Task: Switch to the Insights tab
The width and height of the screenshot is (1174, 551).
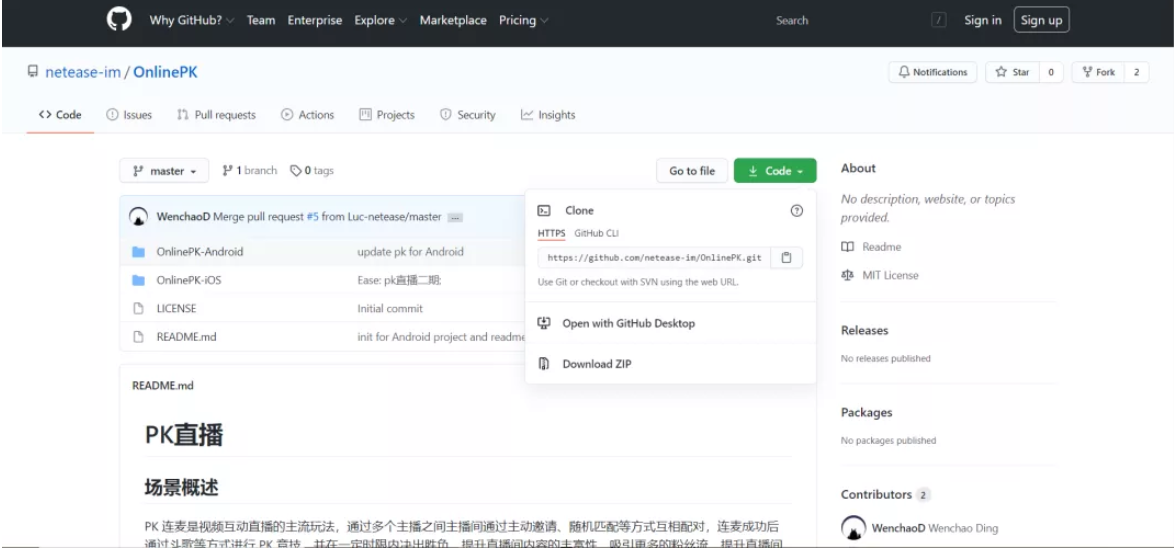Action: (548, 115)
